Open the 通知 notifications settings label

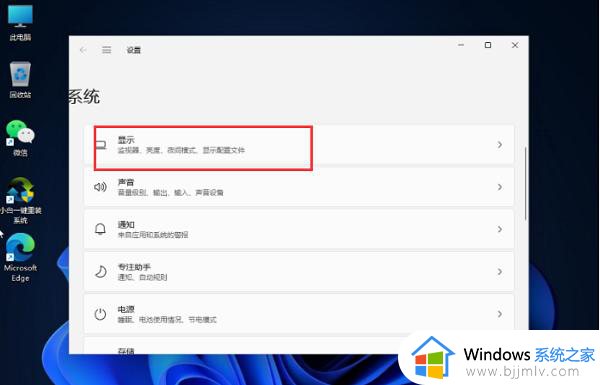click(126, 225)
